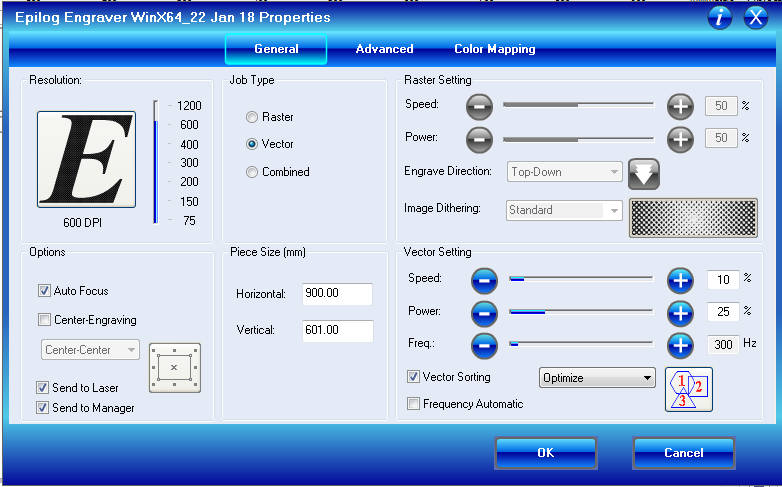Switch to the General tab
This screenshot has width=782, height=487.
(x=276, y=49)
